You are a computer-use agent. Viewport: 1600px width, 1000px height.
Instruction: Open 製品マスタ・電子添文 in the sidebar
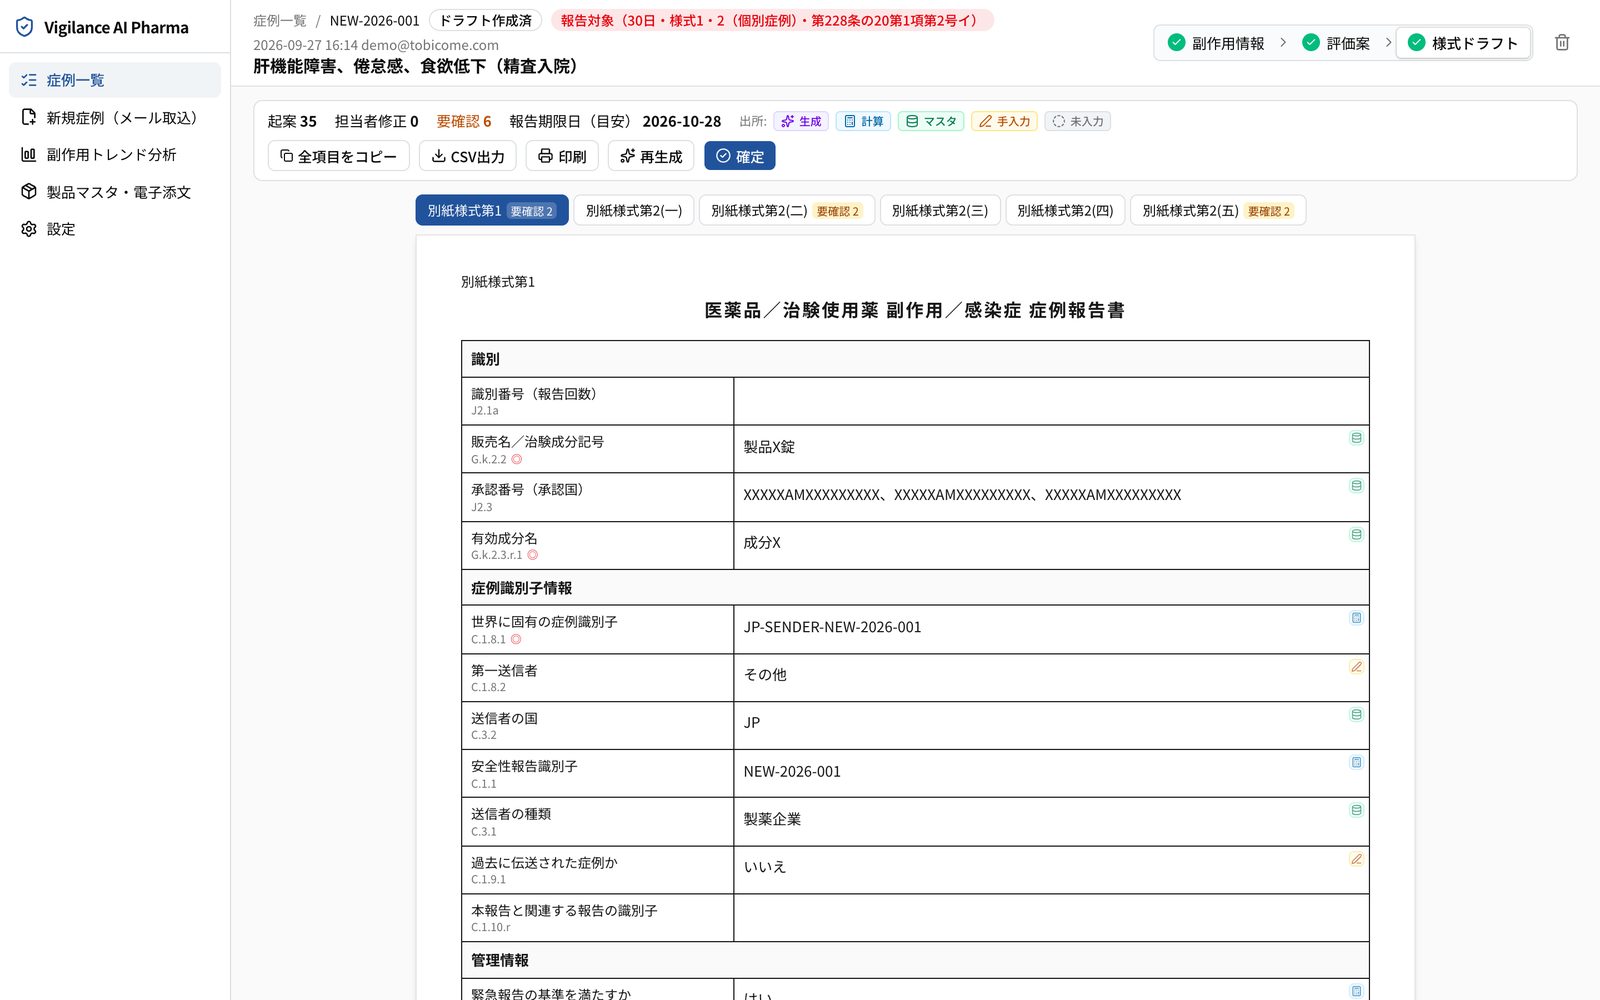coord(115,192)
